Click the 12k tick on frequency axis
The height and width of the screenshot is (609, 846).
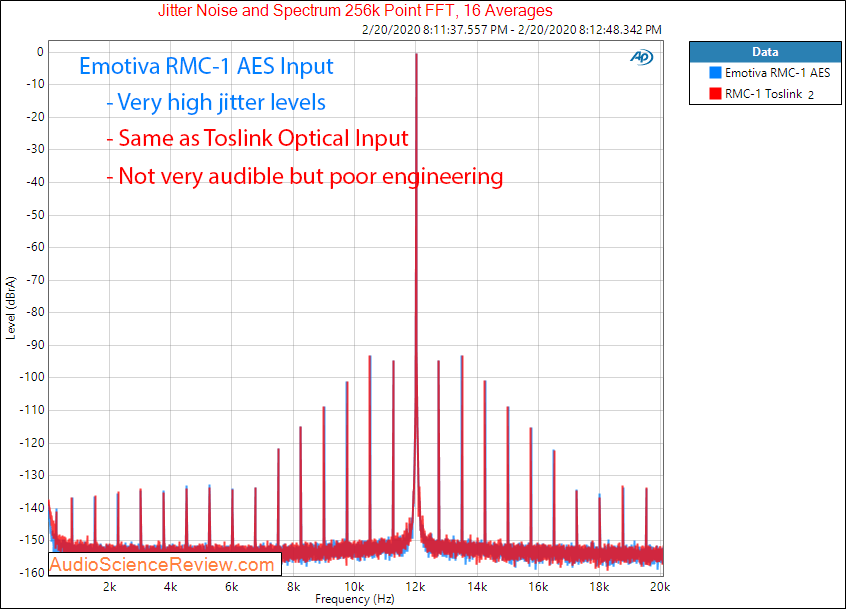tap(416, 585)
